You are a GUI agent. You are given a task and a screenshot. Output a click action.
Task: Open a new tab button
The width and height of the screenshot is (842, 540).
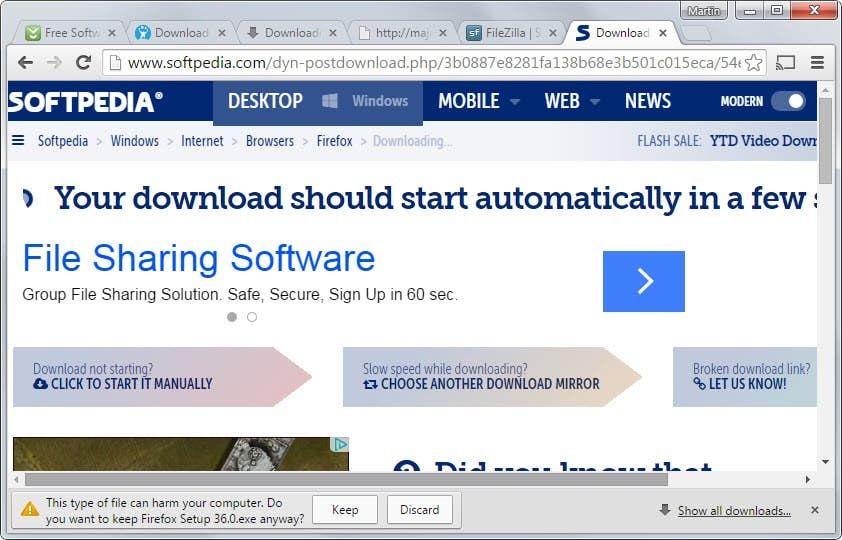coord(696,33)
